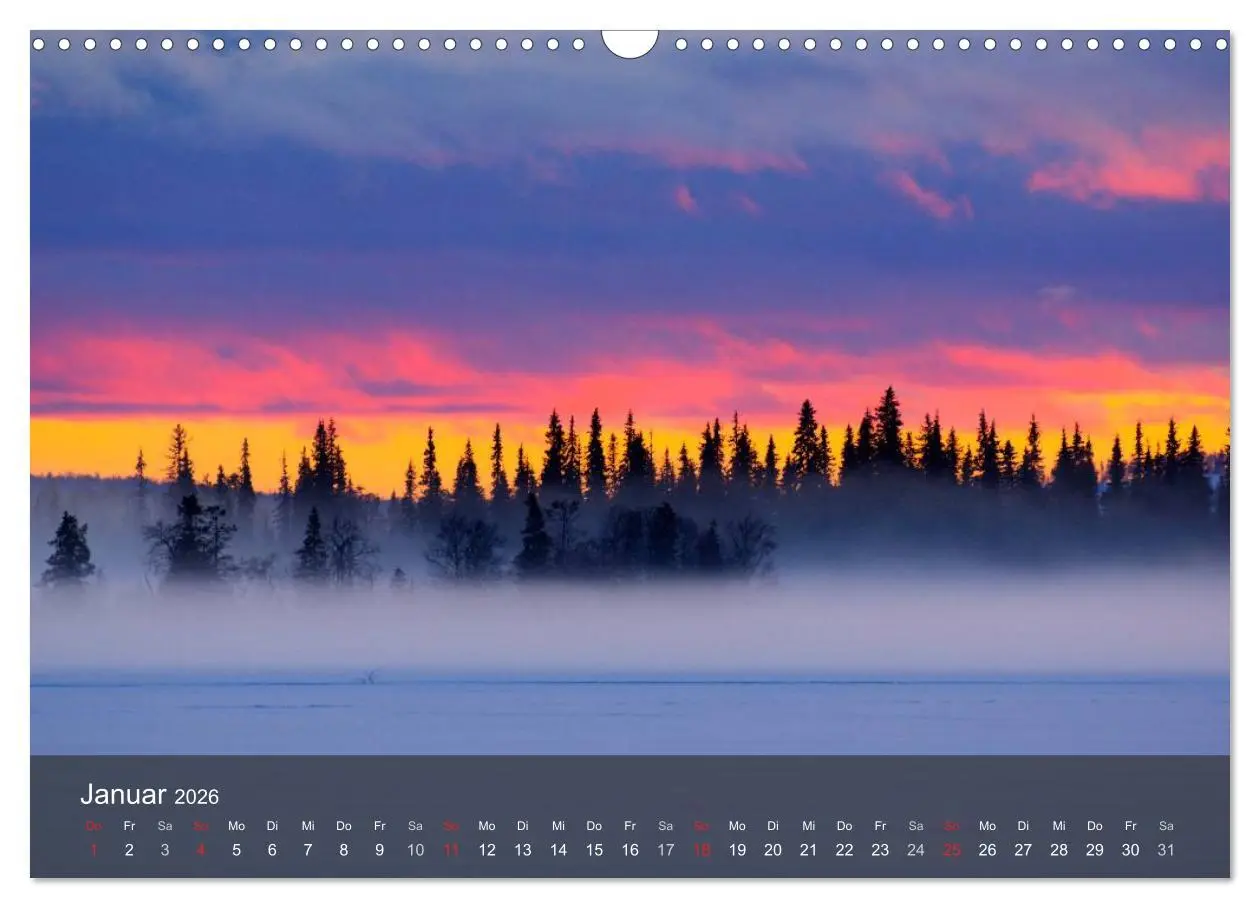Click the 'Mo' label above day 12
The image size is (1260, 908).
pos(487,826)
